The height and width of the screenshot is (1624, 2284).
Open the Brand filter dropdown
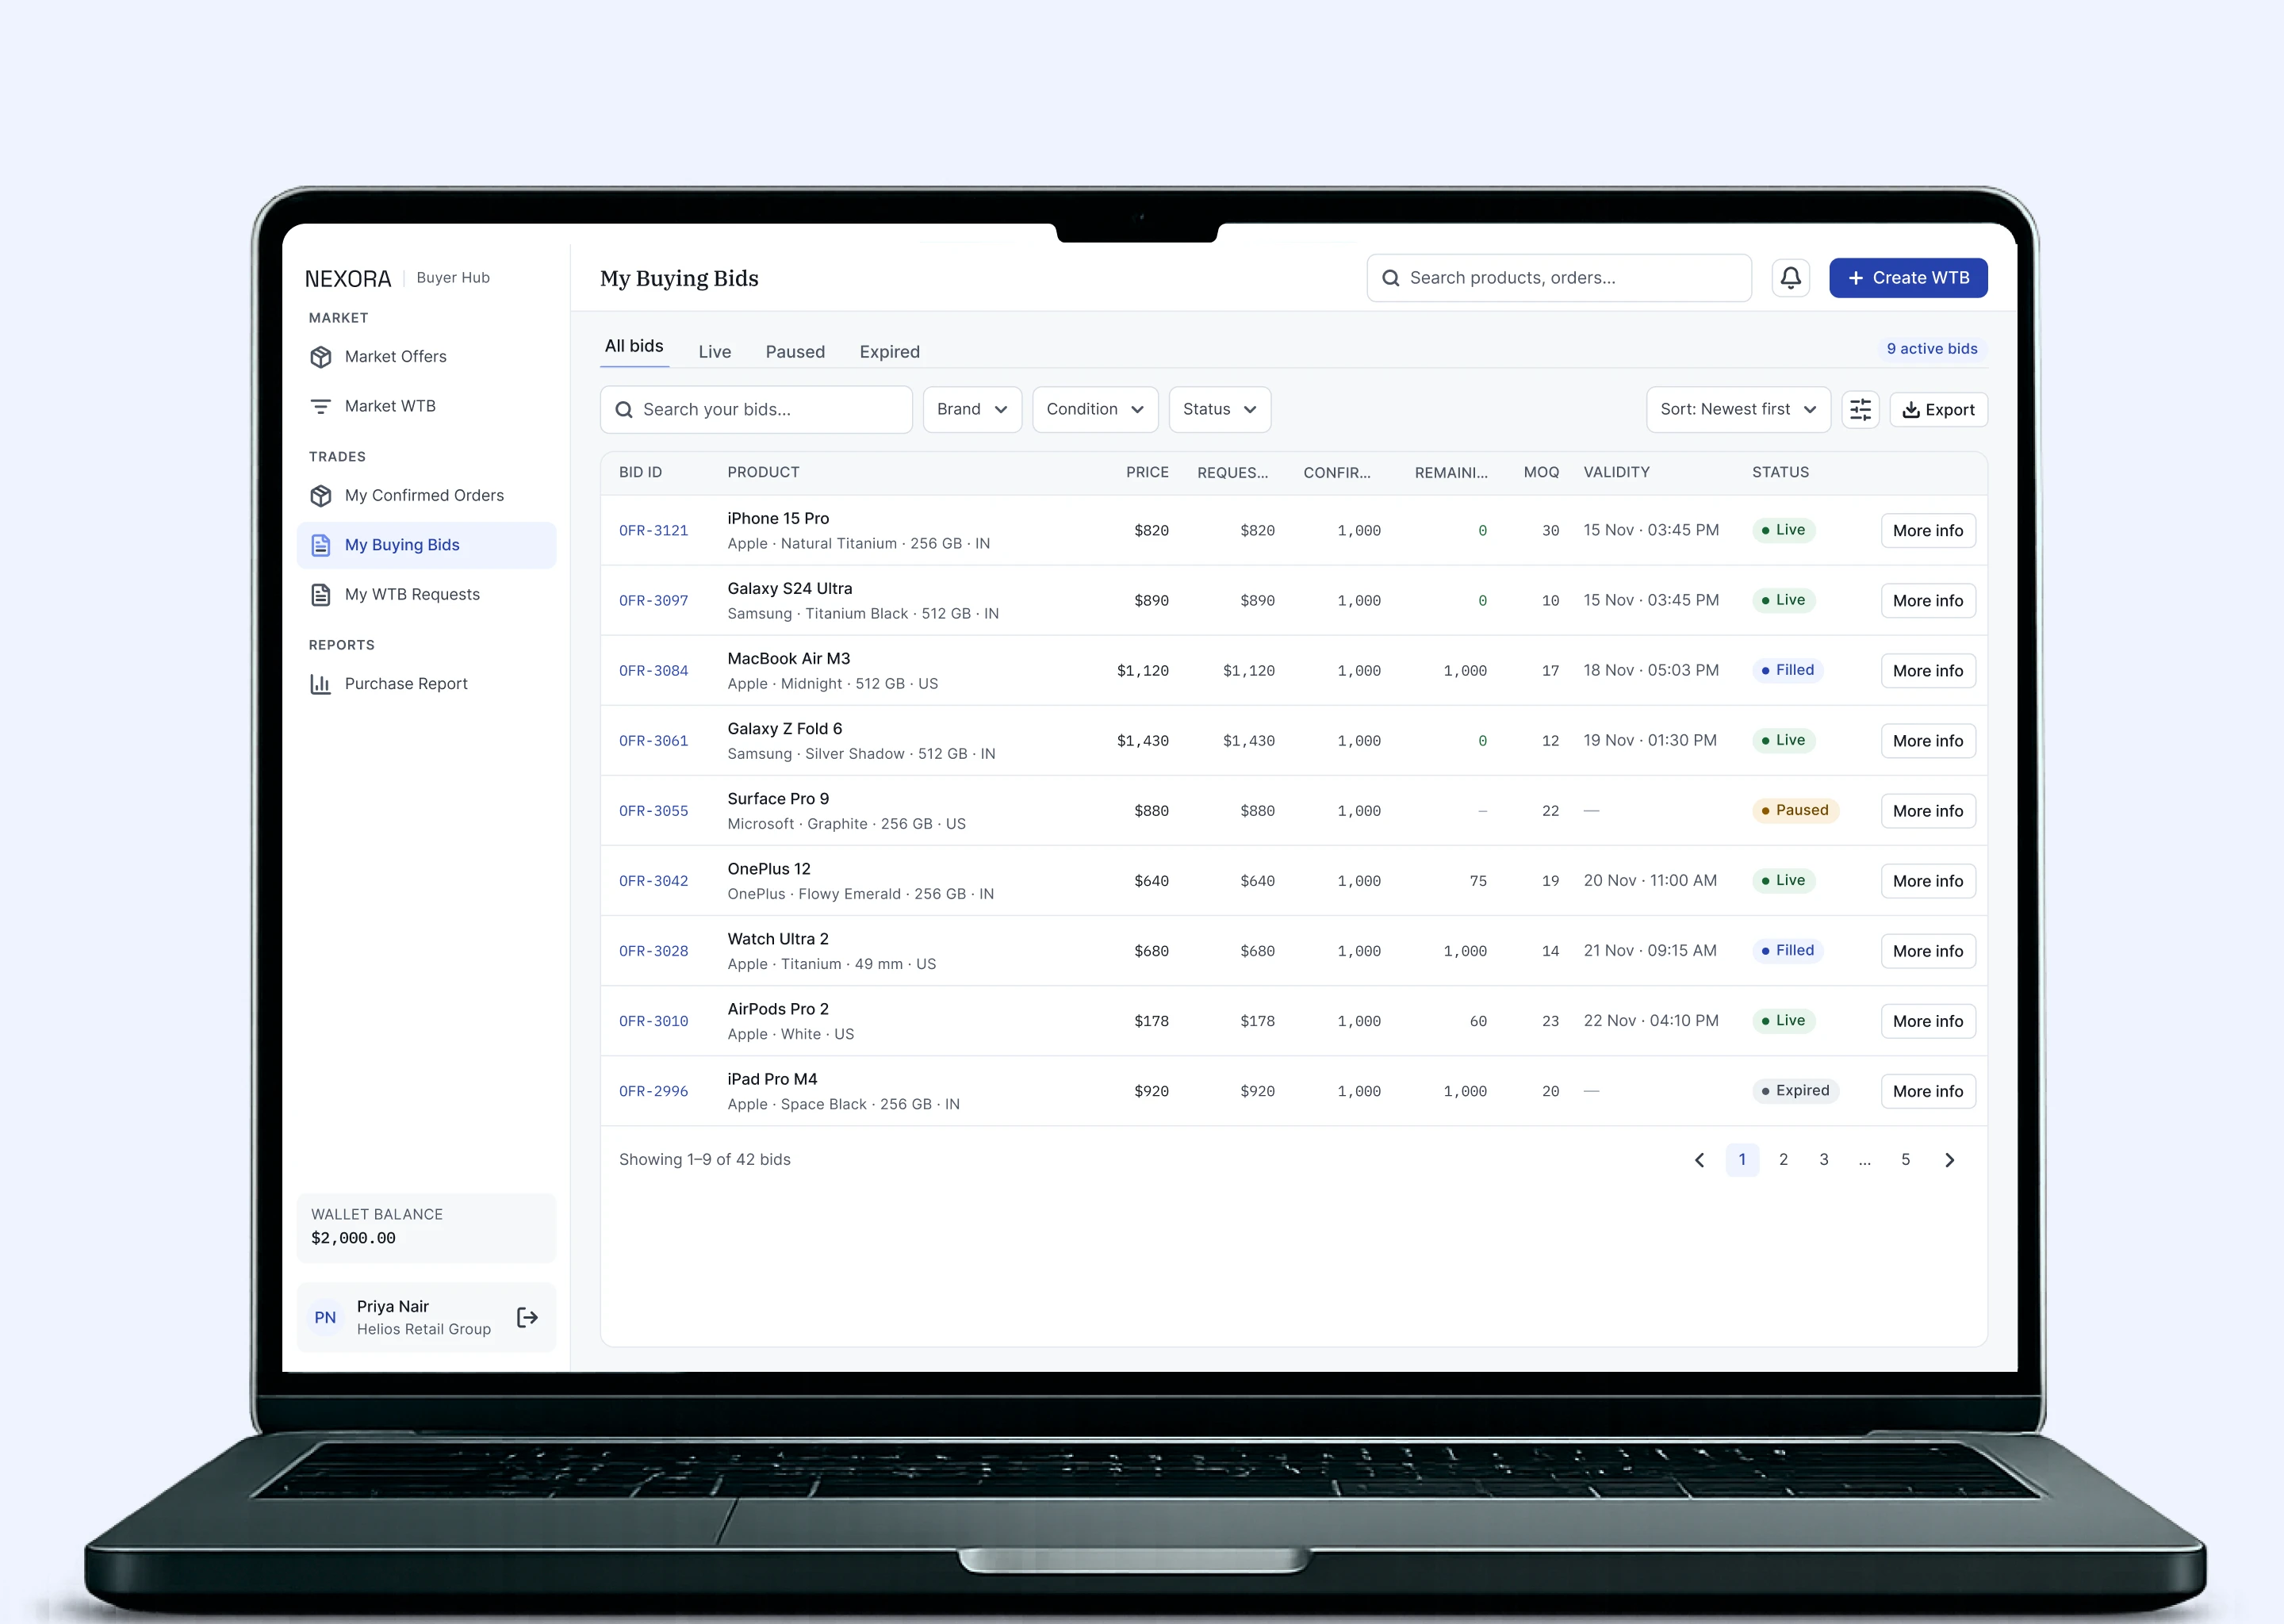click(x=972, y=409)
